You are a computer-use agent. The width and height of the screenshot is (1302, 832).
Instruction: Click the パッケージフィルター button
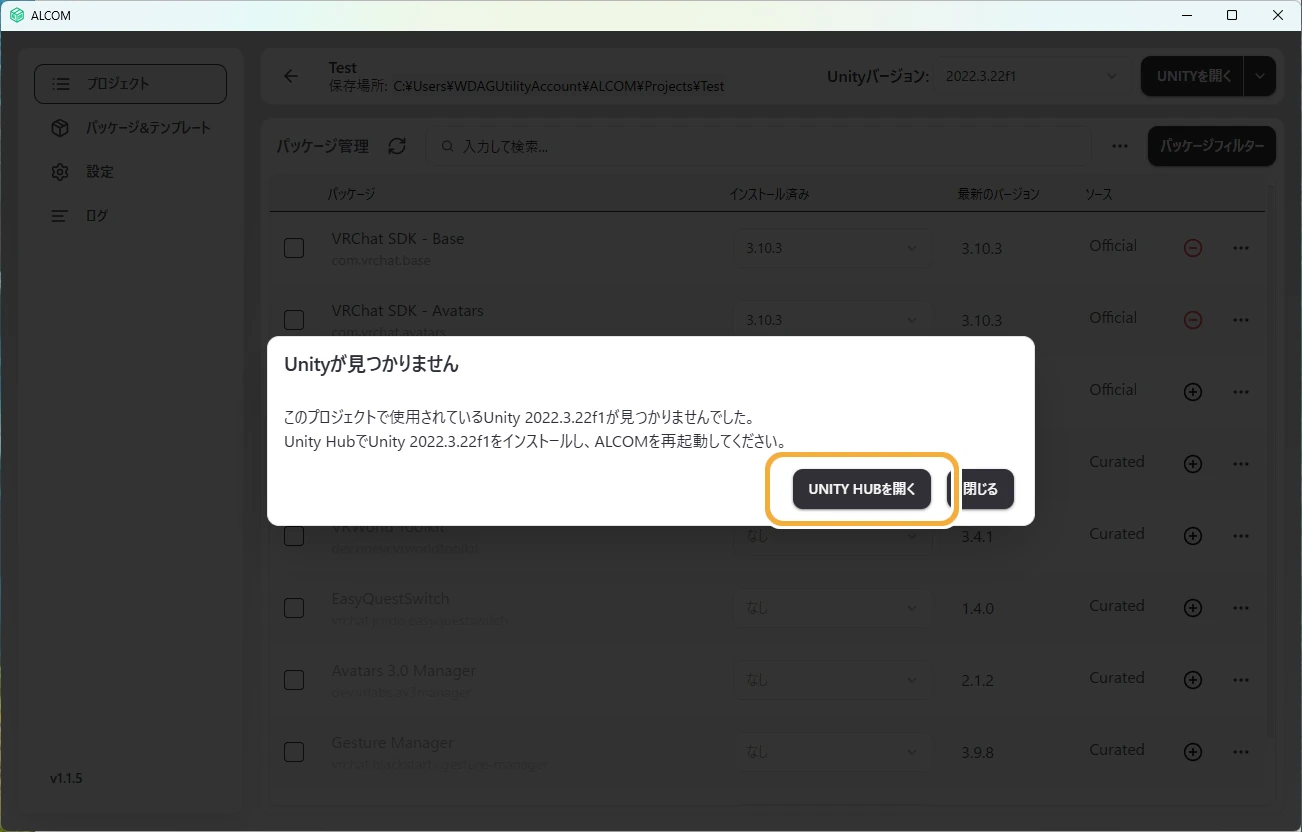coord(1212,146)
